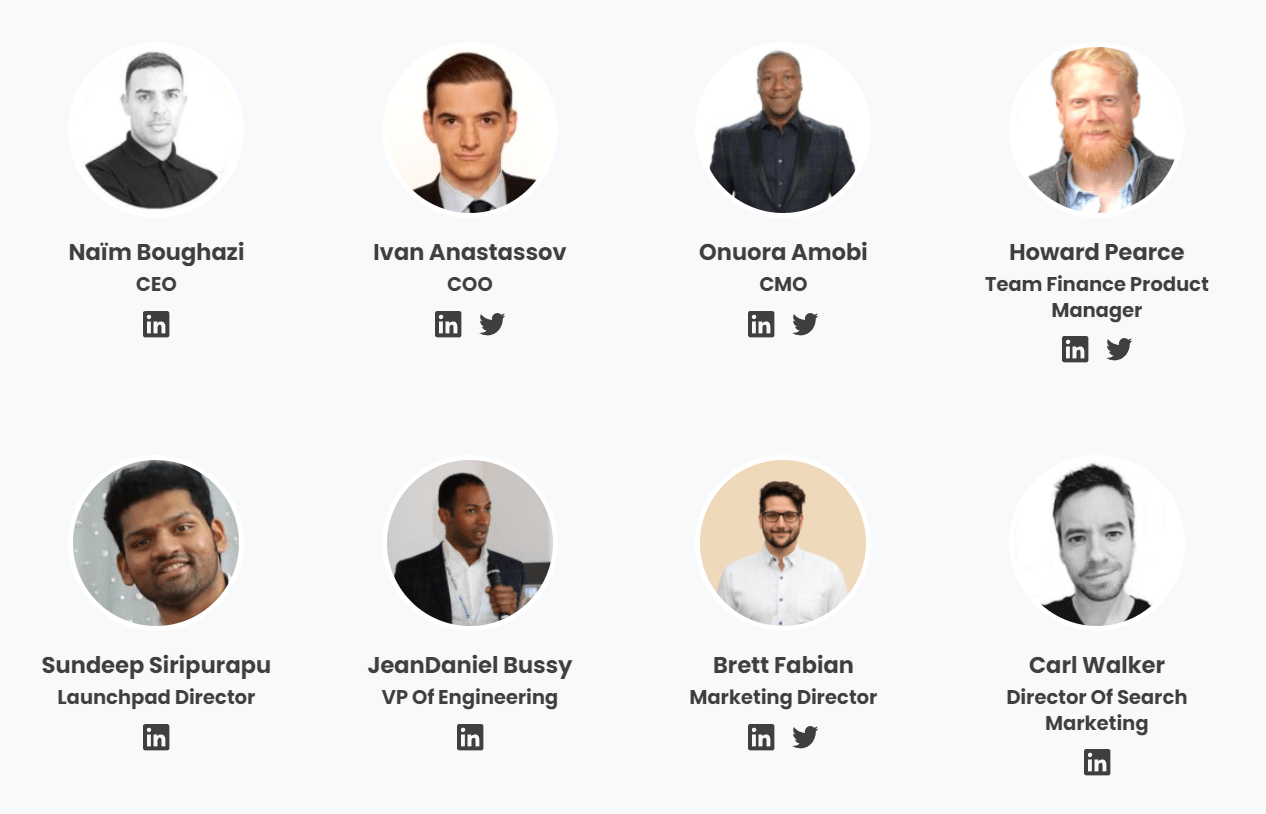
Task: Open Ivan Anastassov's Twitter page
Action: point(491,323)
